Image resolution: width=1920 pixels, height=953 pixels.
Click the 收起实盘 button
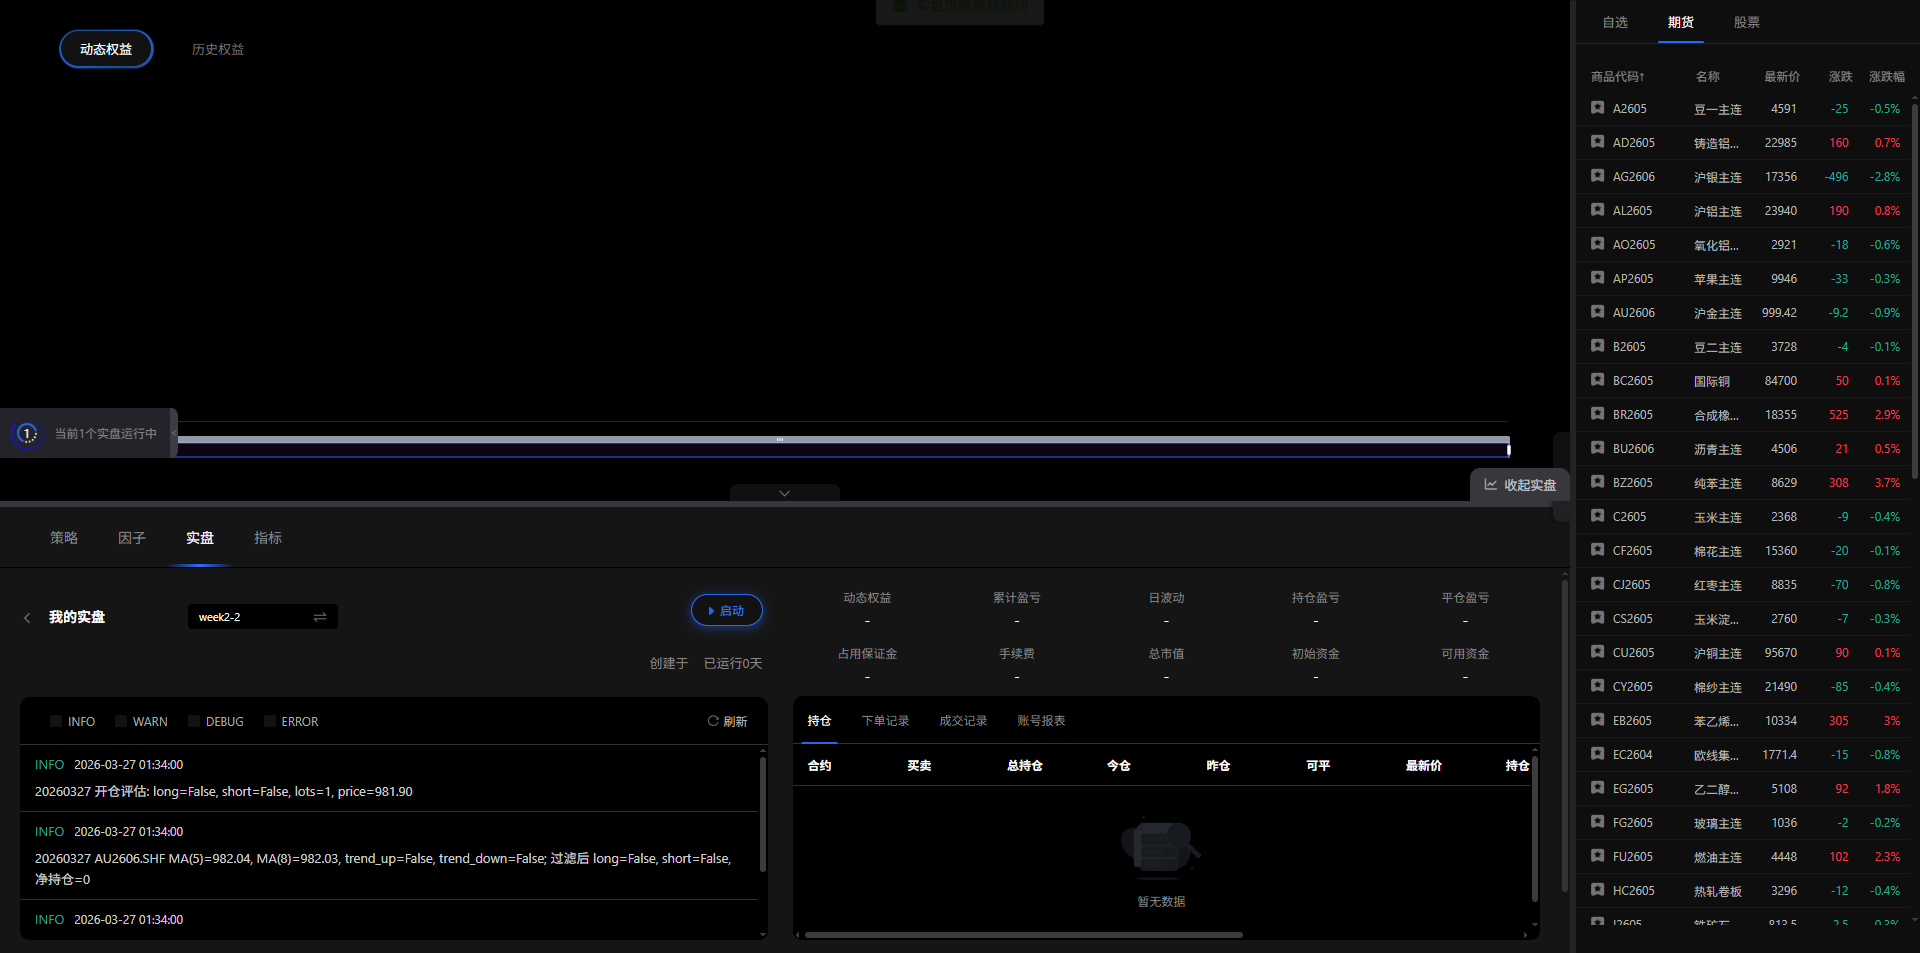[x=1520, y=485]
